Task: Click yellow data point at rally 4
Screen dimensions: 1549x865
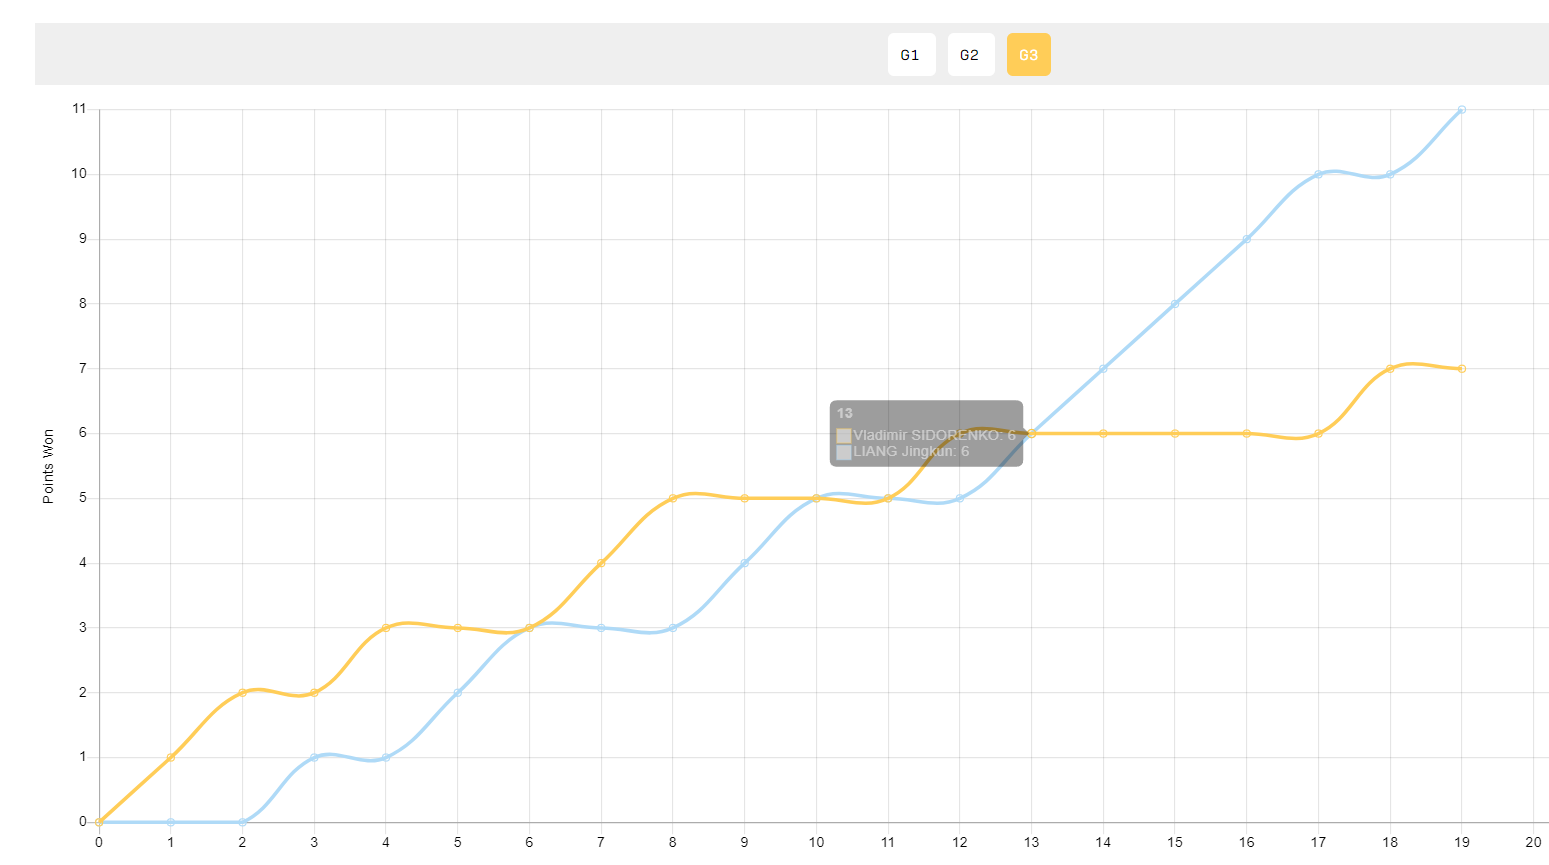Action: (386, 628)
